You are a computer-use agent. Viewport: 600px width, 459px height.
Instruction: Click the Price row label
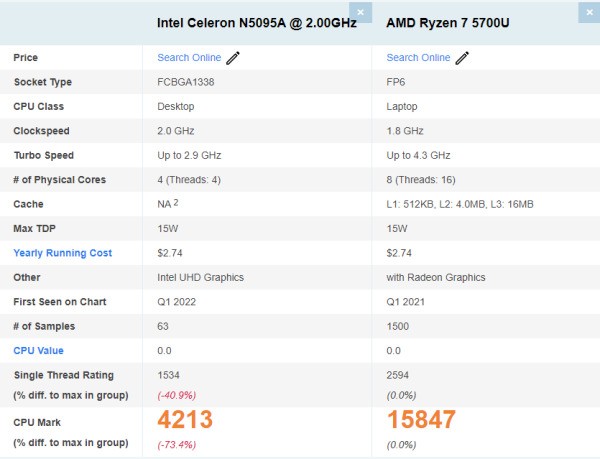[x=26, y=57]
